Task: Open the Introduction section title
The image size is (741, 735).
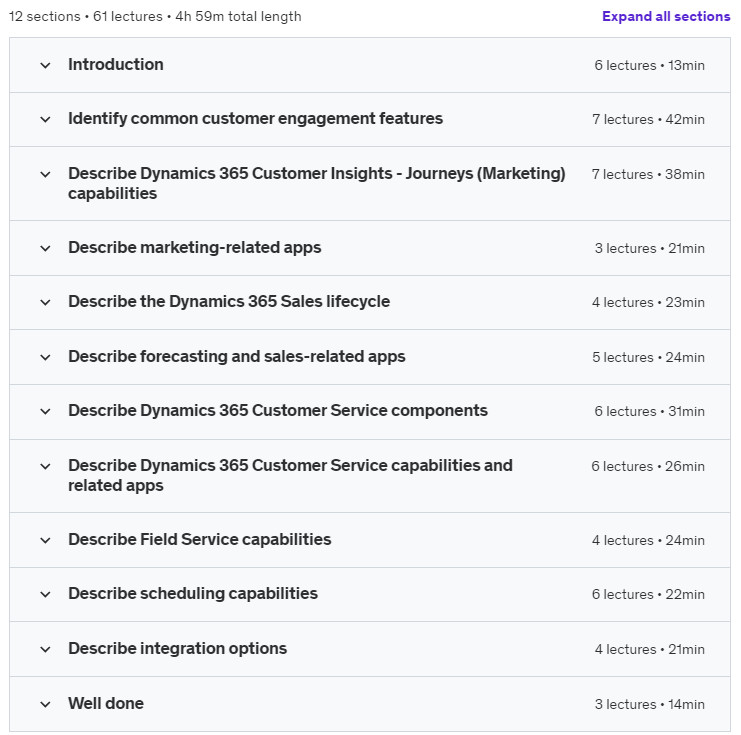Action: (x=116, y=64)
